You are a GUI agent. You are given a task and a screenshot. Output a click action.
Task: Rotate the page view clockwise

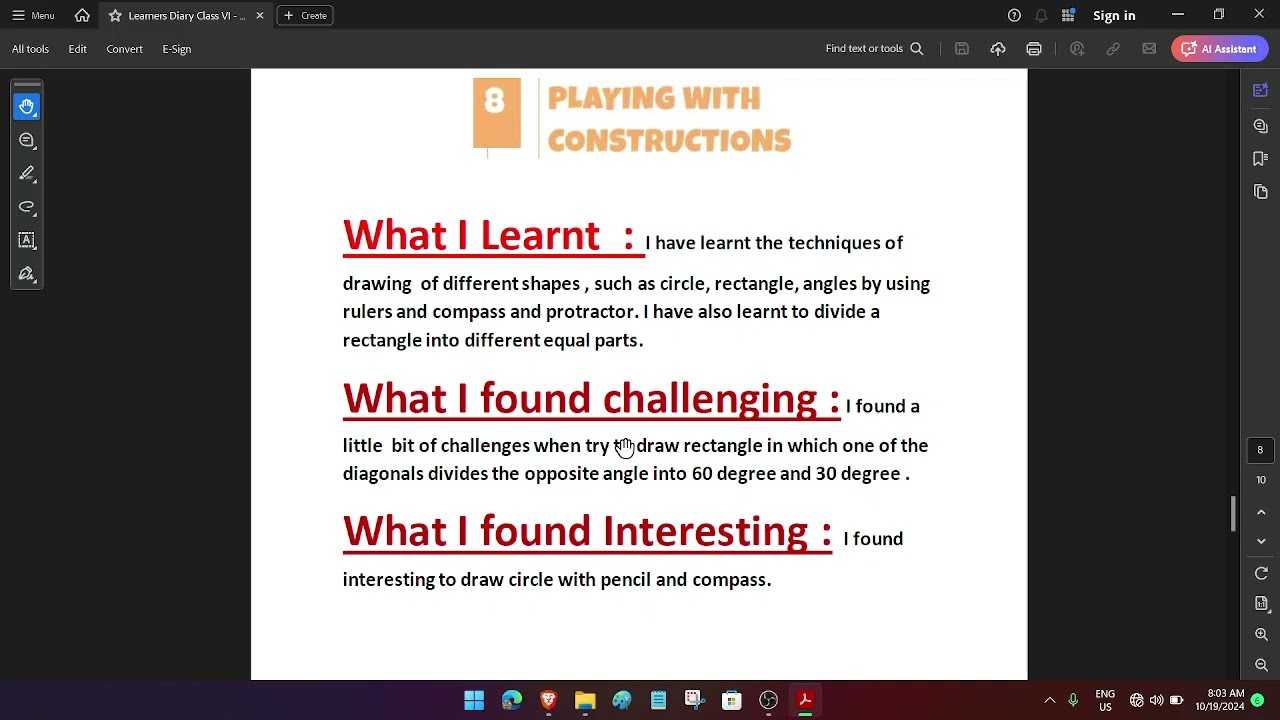(x=1261, y=573)
